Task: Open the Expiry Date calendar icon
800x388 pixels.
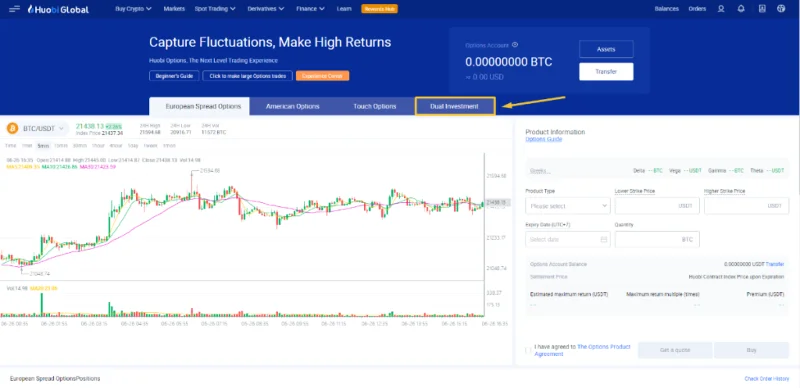Action: tap(604, 239)
